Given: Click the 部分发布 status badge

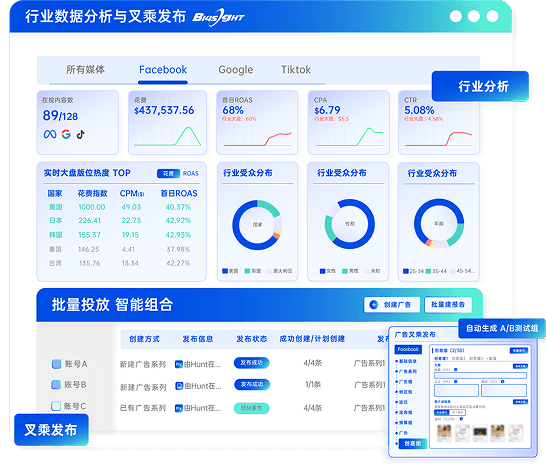Looking at the screenshot, I should (251, 408).
